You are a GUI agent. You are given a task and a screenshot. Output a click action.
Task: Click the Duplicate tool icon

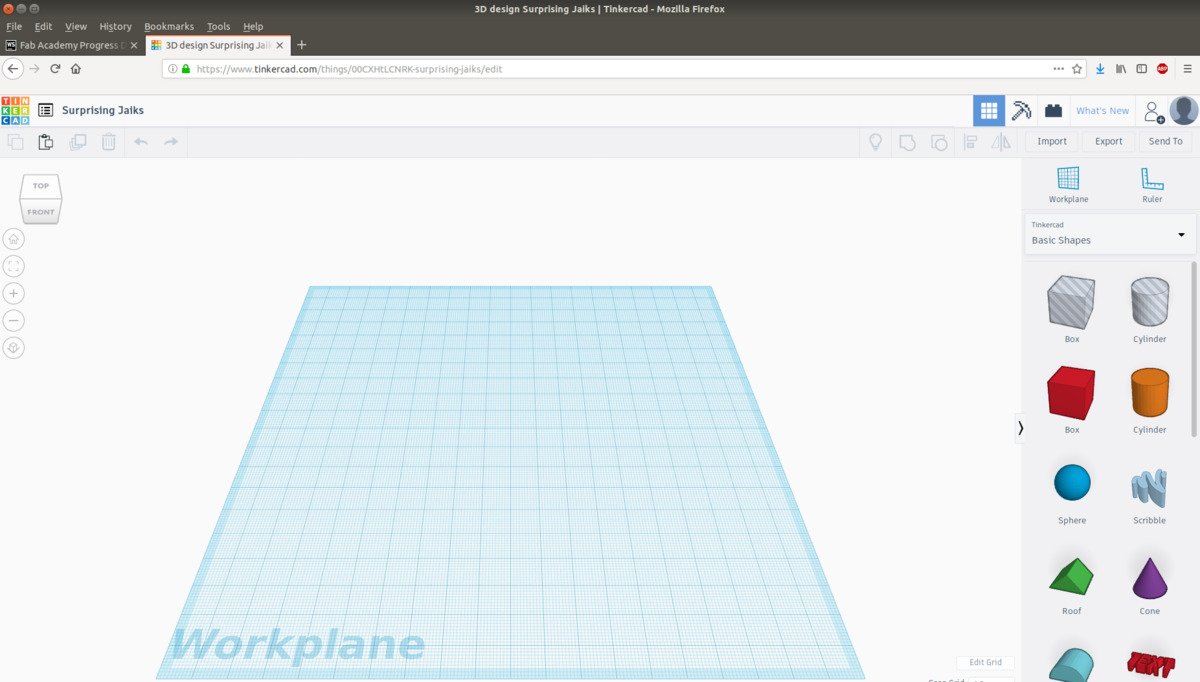pyautogui.click(x=77, y=142)
